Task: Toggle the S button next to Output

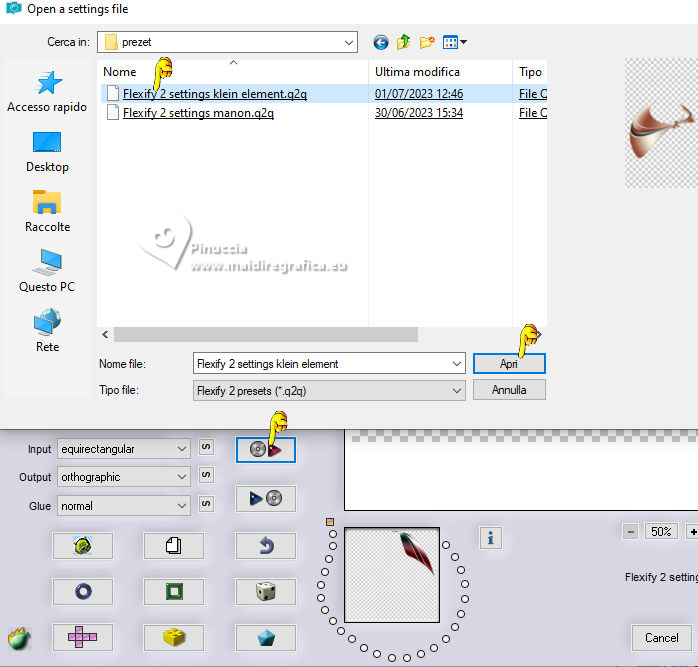Action: (x=206, y=475)
